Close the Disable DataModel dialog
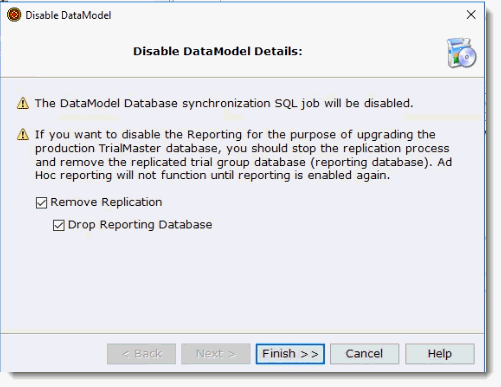The height and width of the screenshot is (387, 501). tap(471, 15)
